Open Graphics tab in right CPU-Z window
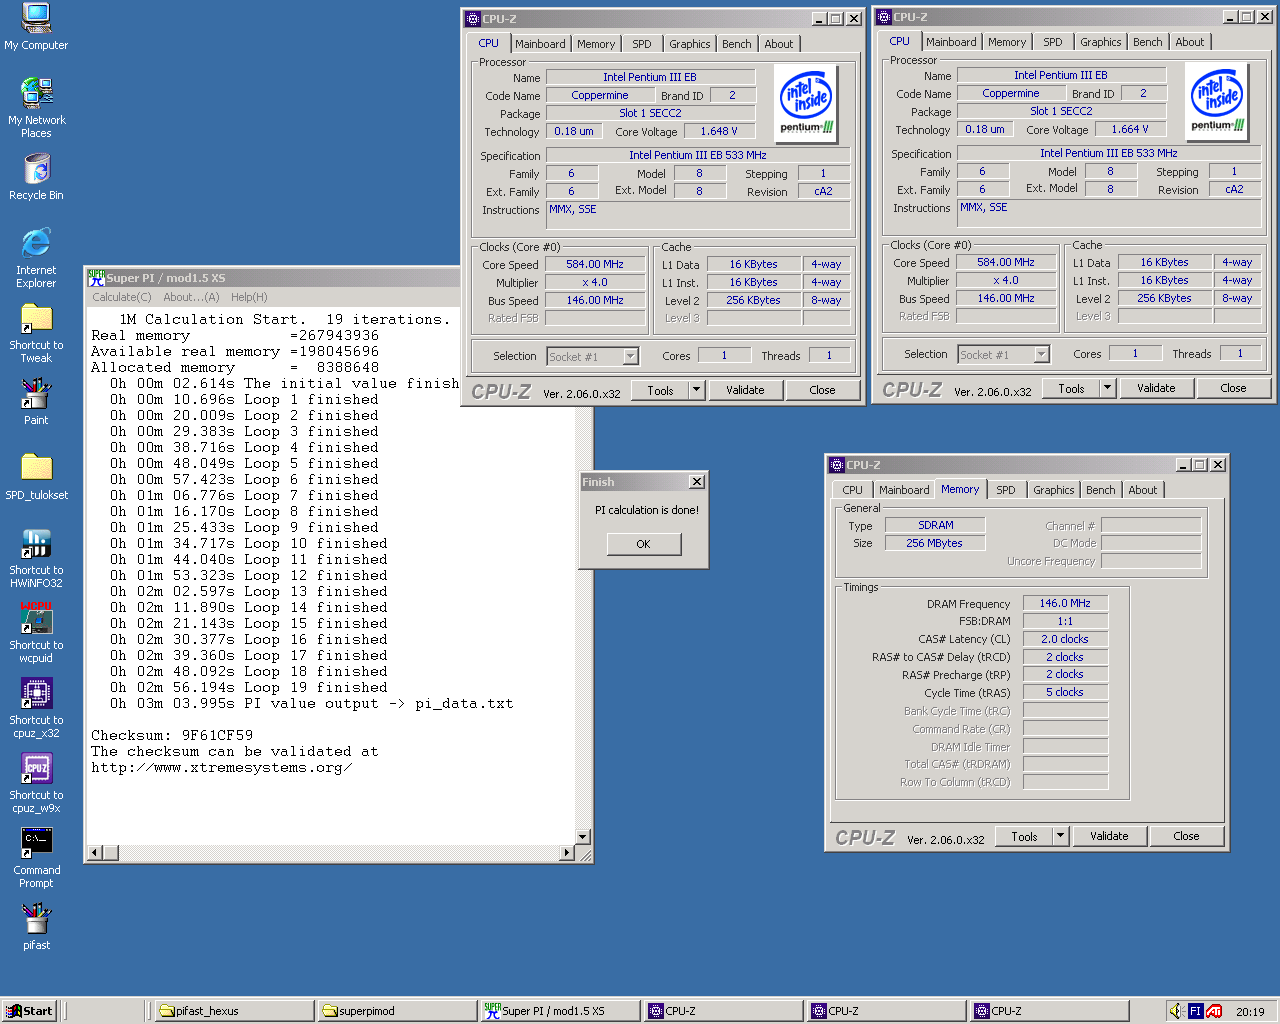This screenshot has height=1024, width=1280. point(1101,42)
